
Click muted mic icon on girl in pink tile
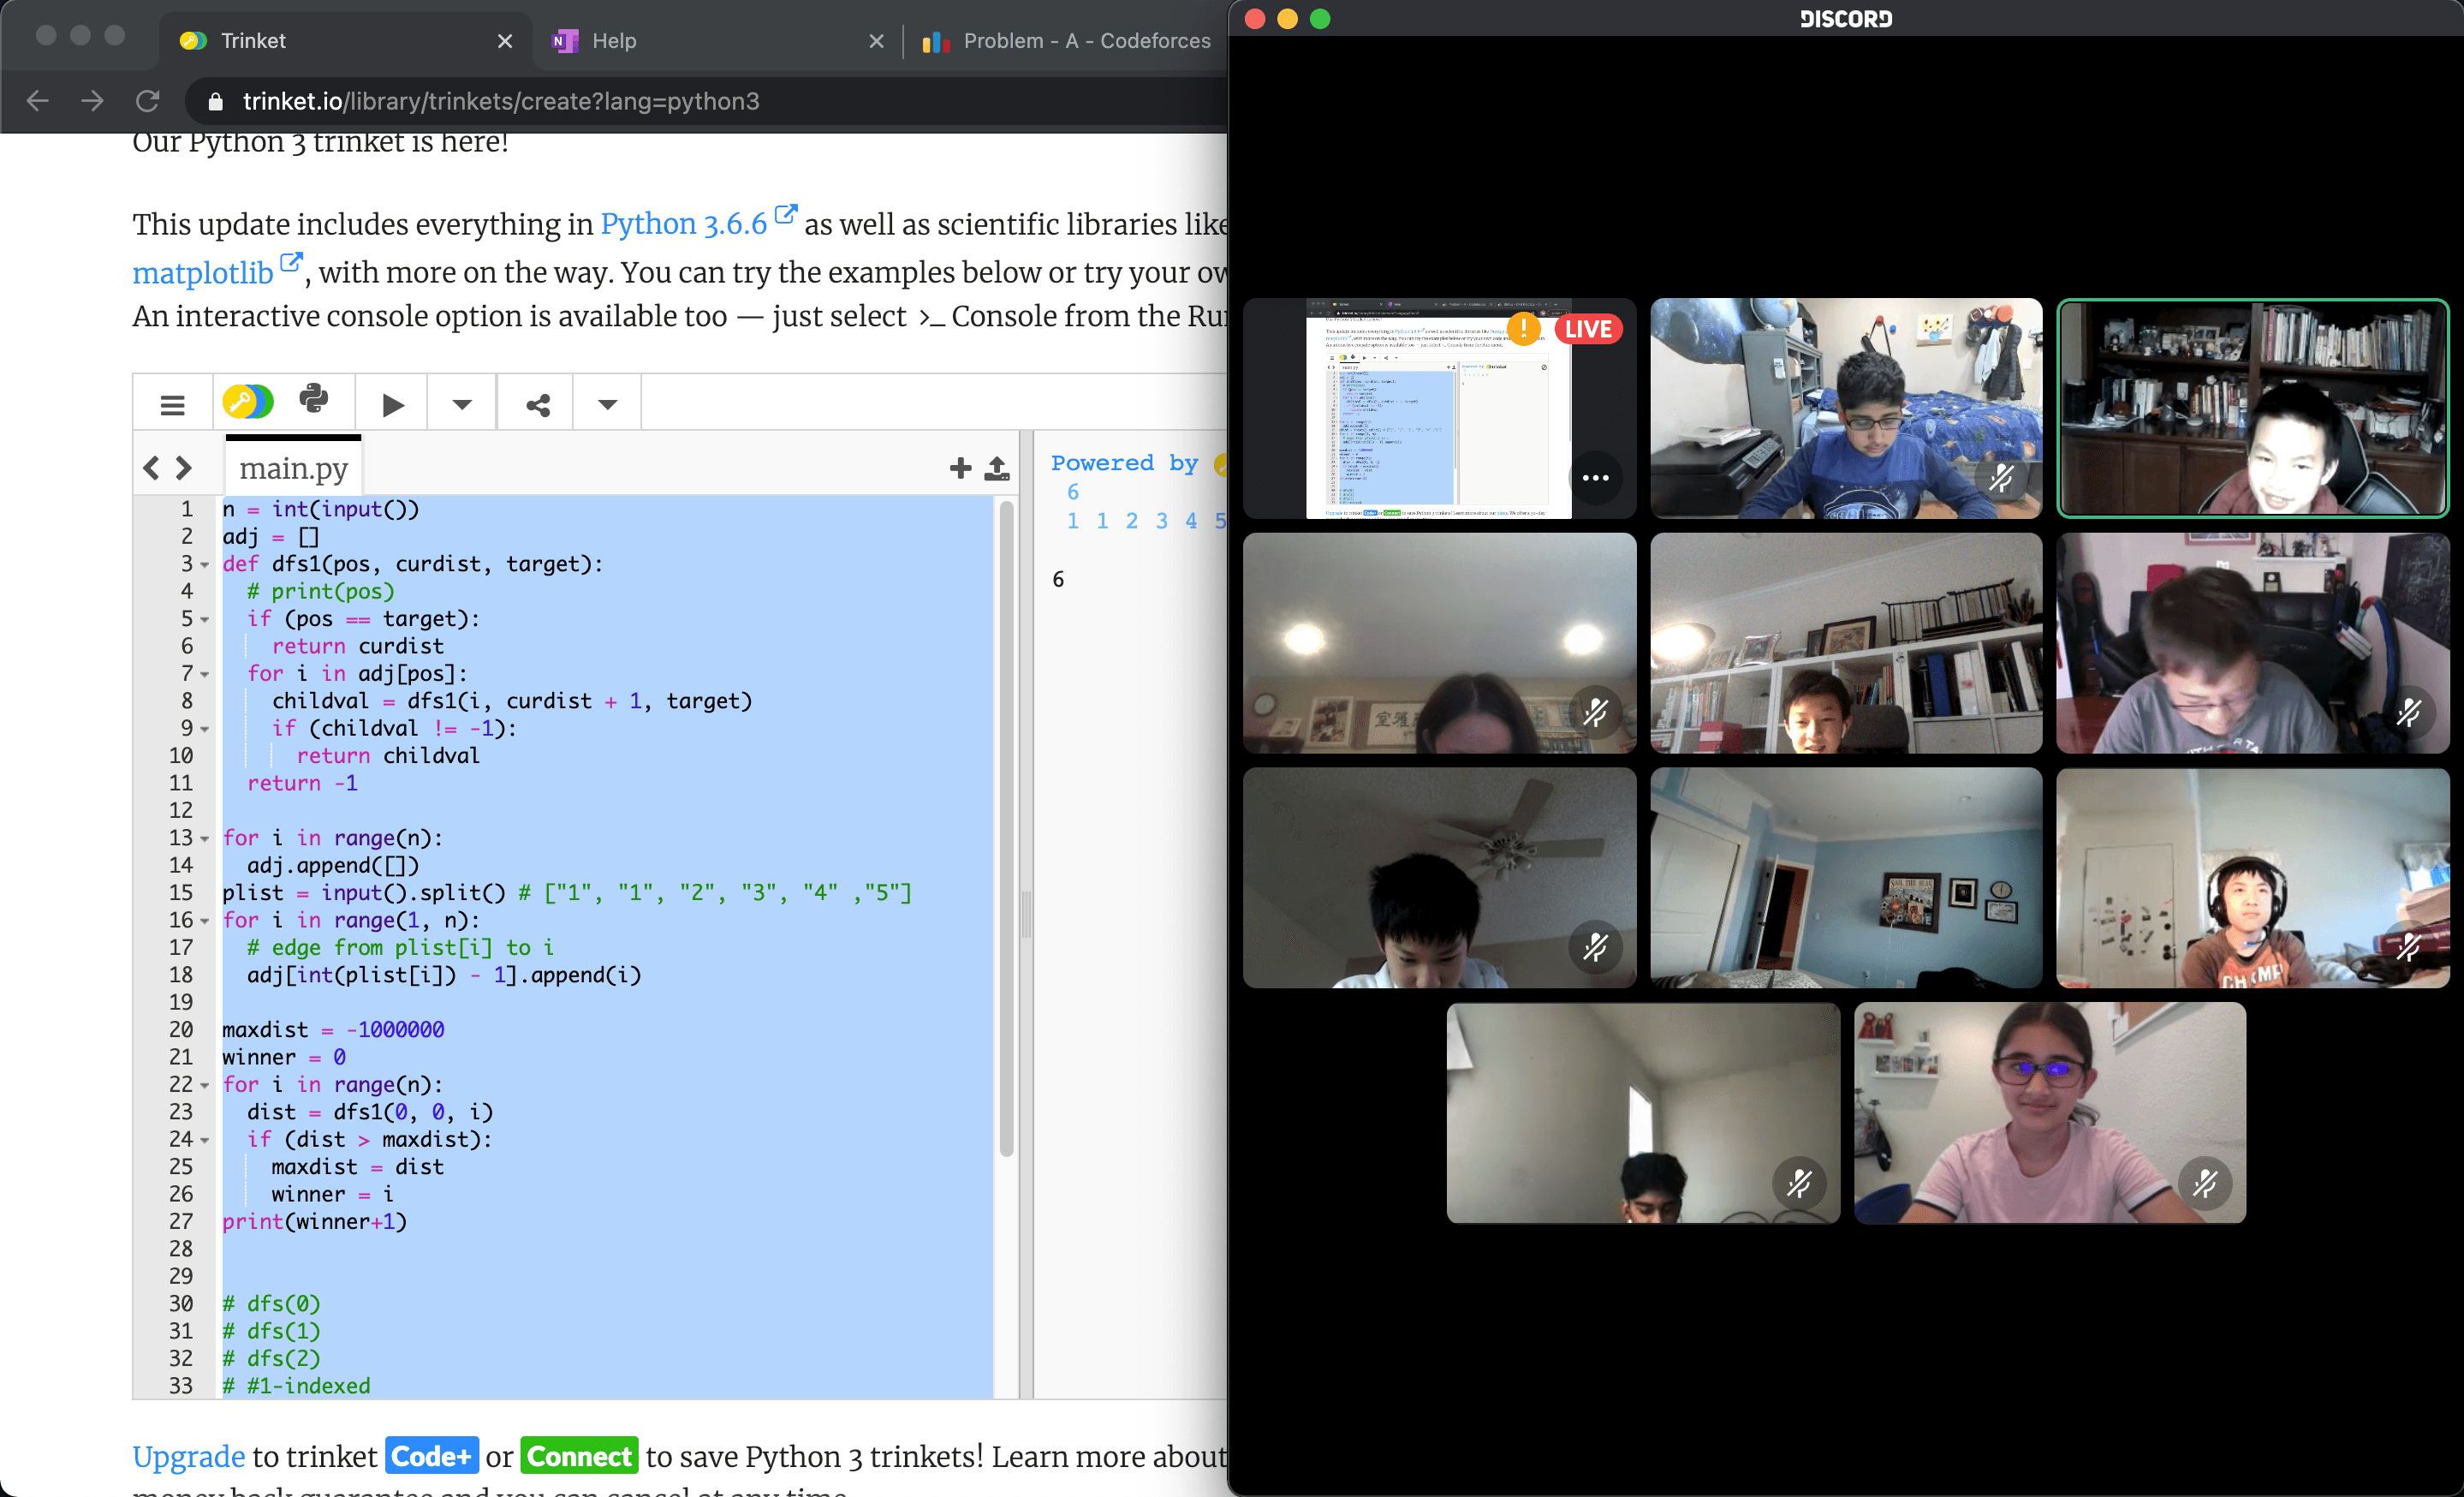(x=2205, y=1183)
